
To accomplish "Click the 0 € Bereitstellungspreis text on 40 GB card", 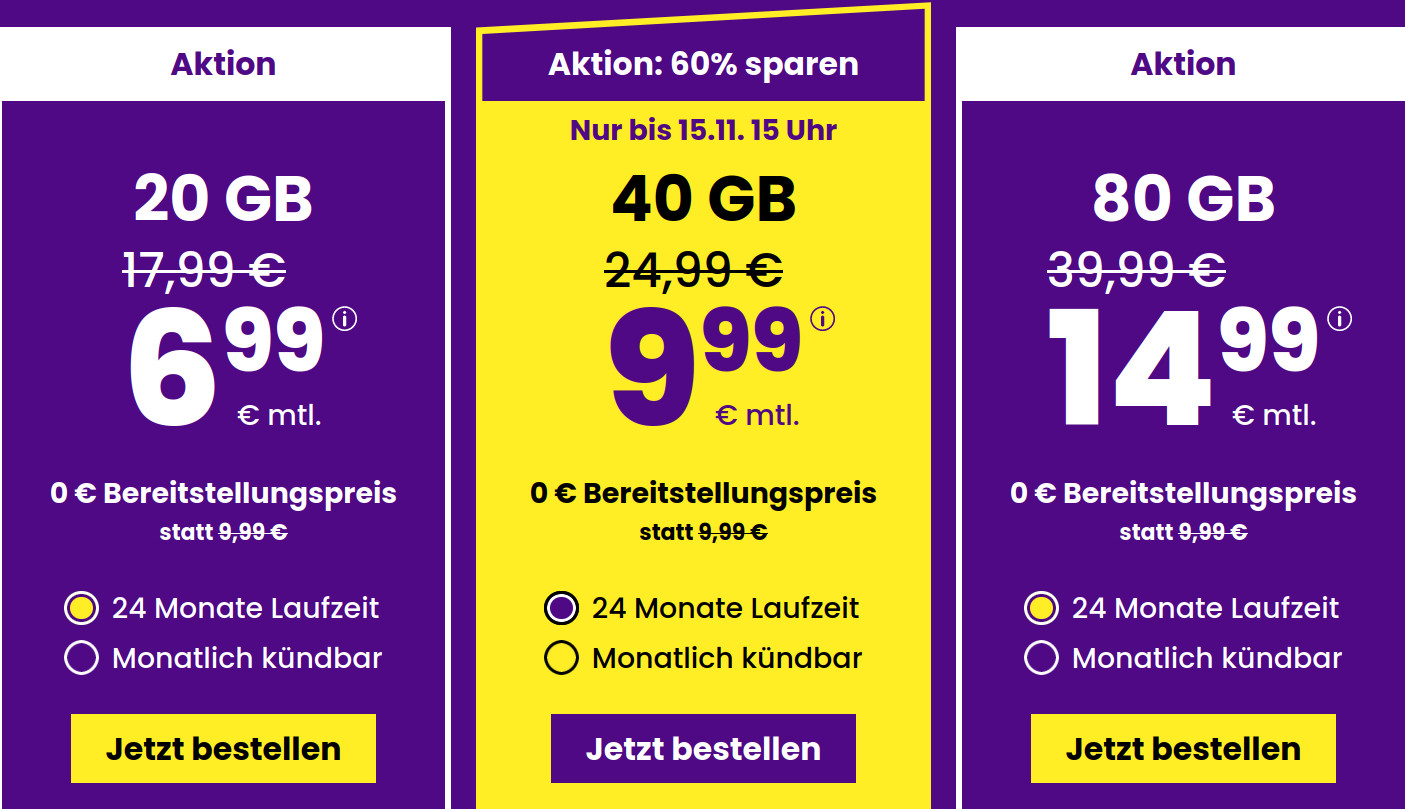I will [x=702, y=492].
